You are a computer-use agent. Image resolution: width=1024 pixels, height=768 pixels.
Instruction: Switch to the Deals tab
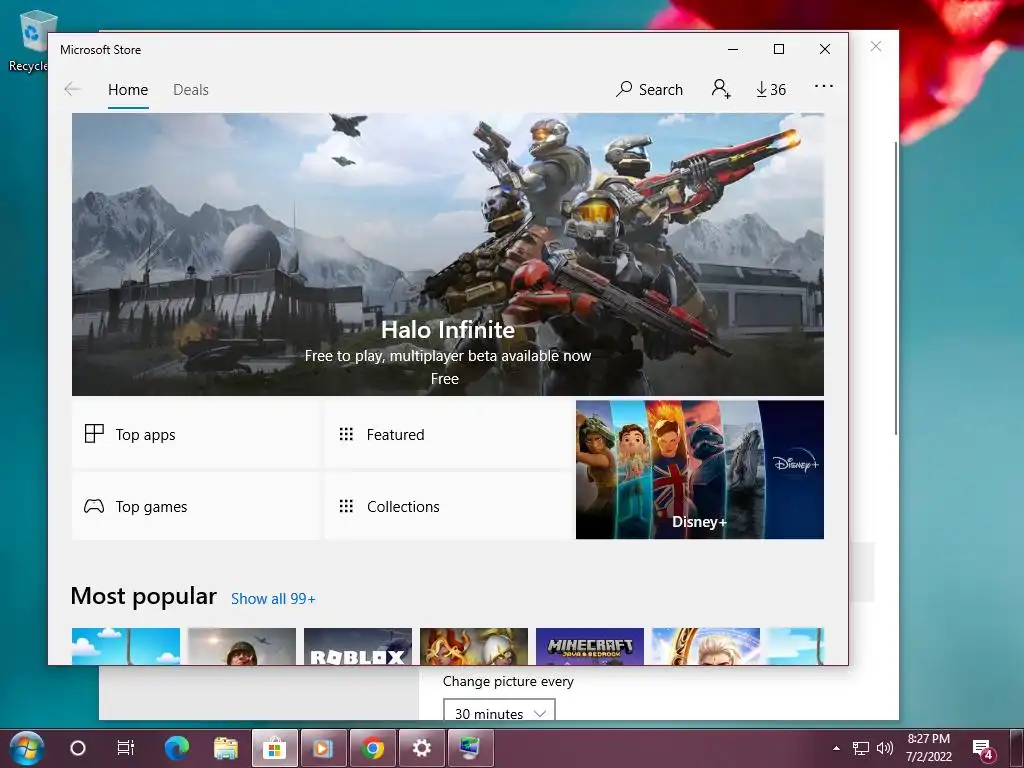(x=191, y=90)
